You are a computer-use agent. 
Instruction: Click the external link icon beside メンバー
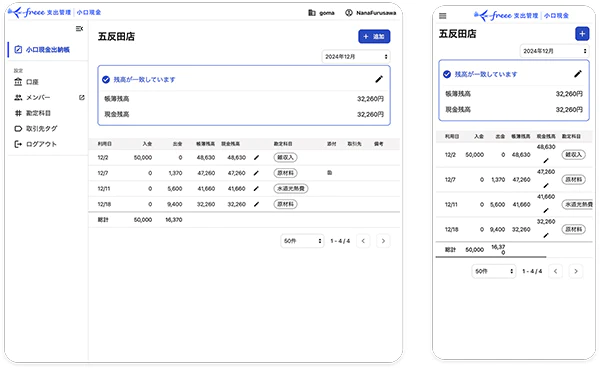click(x=82, y=97)
